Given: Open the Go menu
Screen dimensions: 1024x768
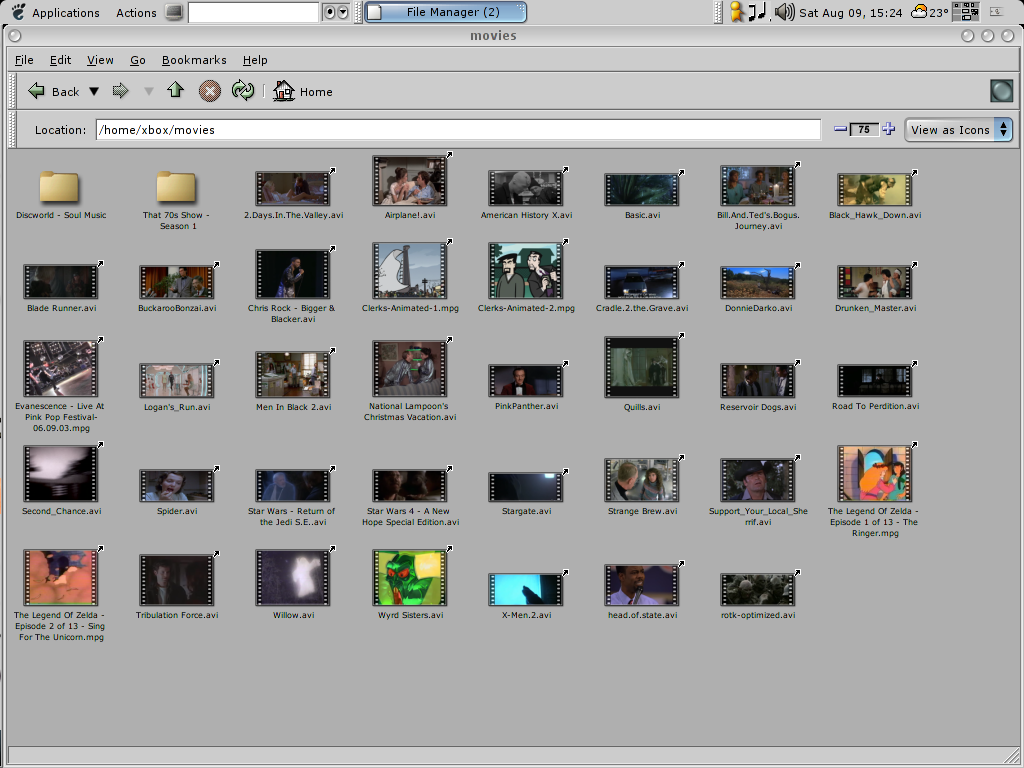Looking at the screenshot, I should click(138, 60).
